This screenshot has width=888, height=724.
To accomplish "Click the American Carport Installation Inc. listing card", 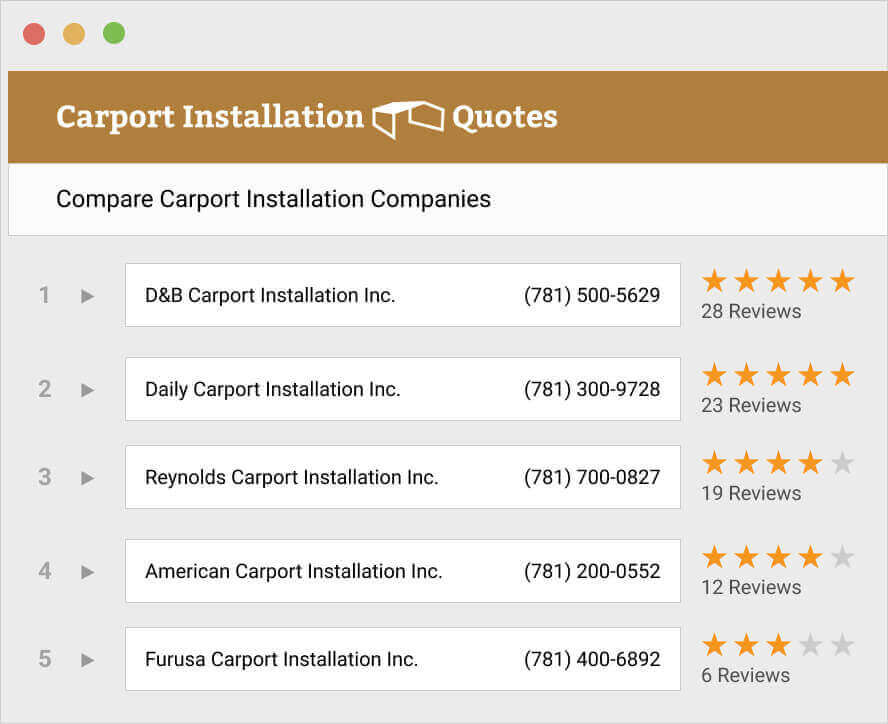I will pyautogui.click(x=402, y=571).
